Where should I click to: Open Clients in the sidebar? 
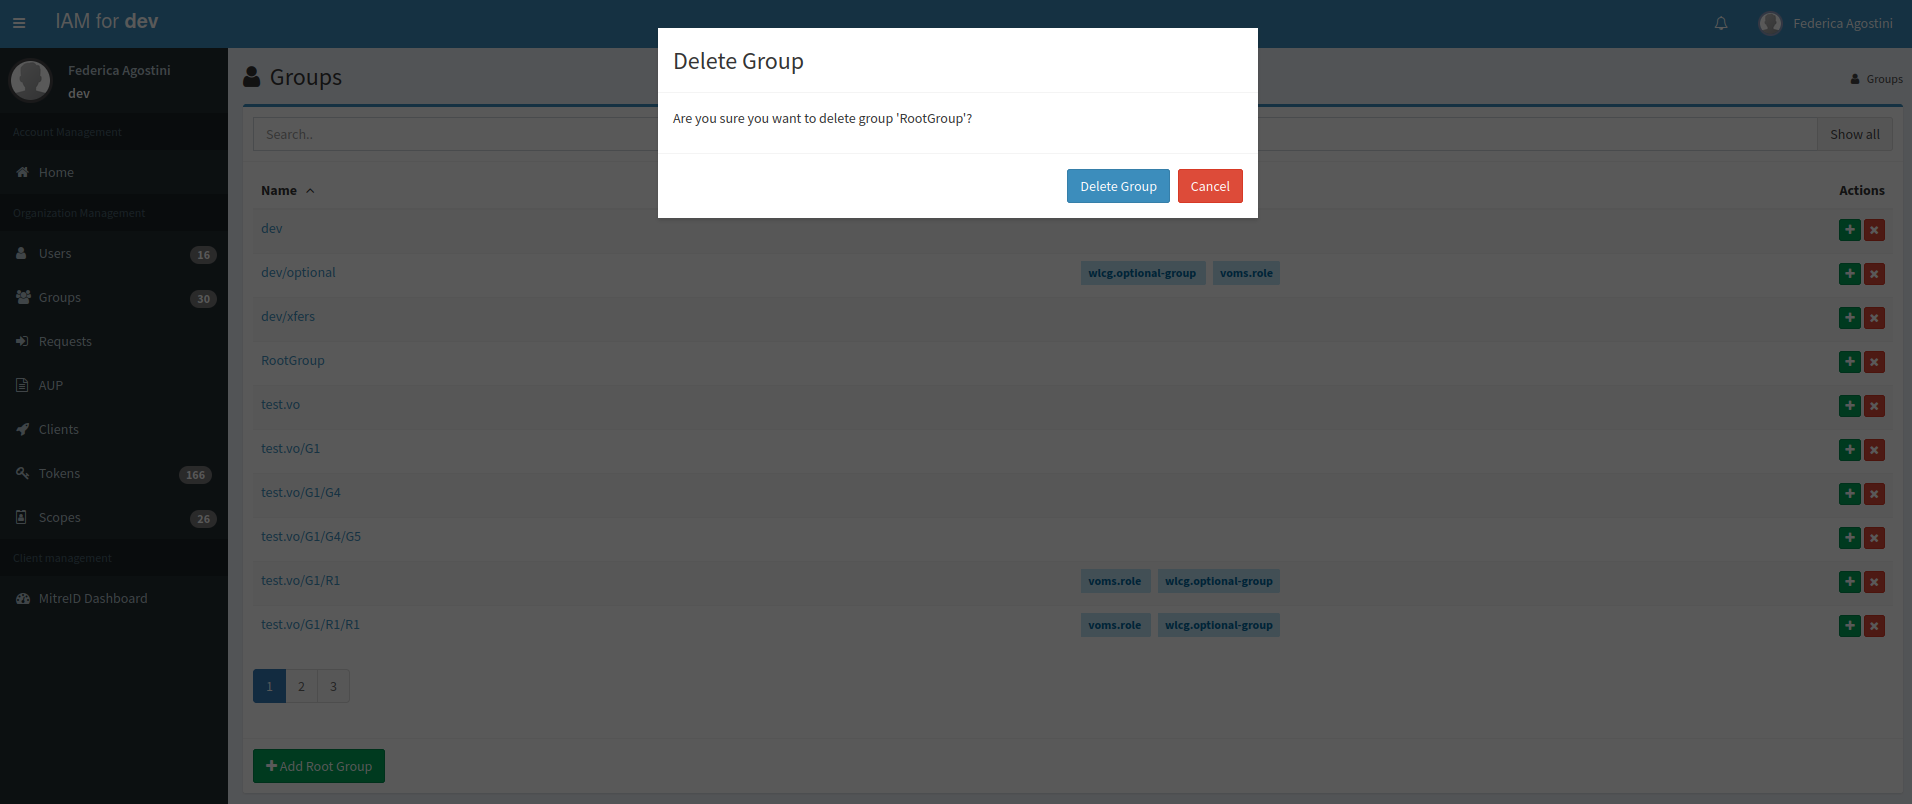point(114,430)
